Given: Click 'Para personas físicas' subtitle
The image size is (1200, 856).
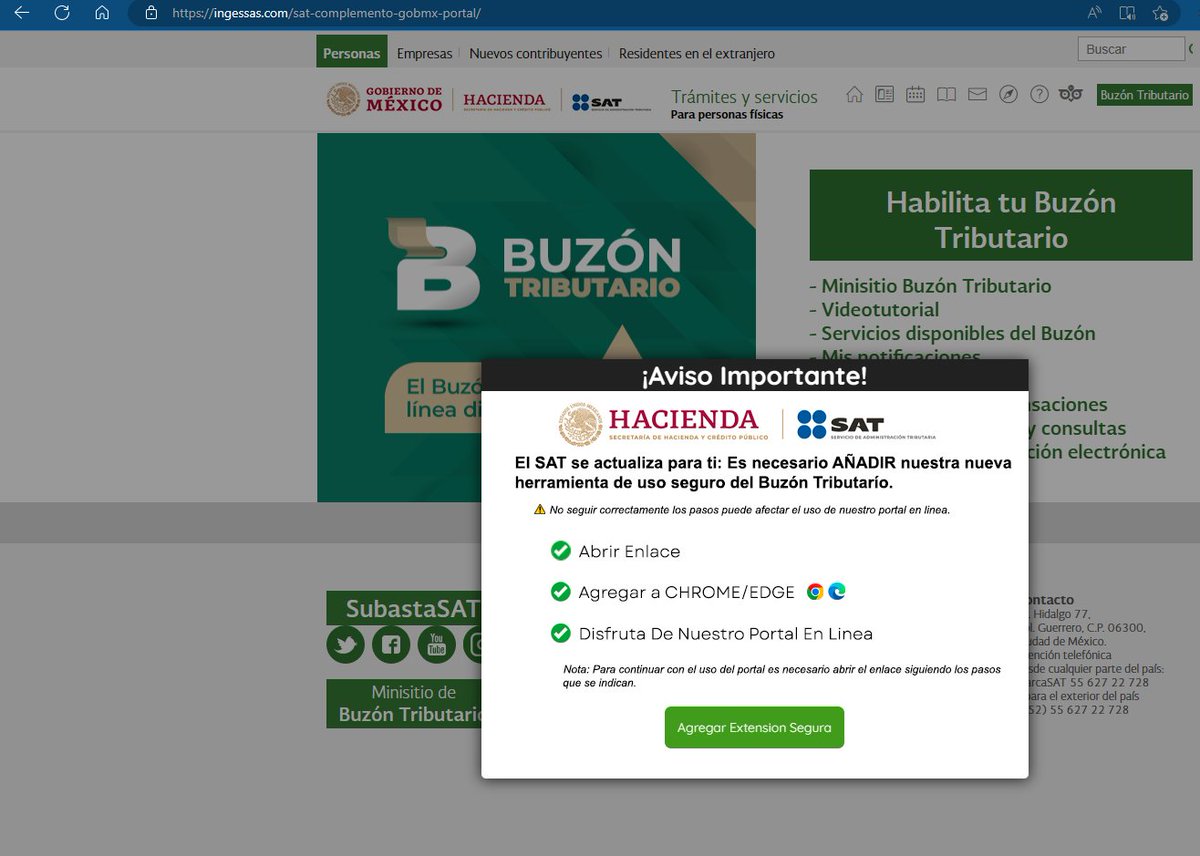Looking at the screenshot, I should [x=727, y=114].
